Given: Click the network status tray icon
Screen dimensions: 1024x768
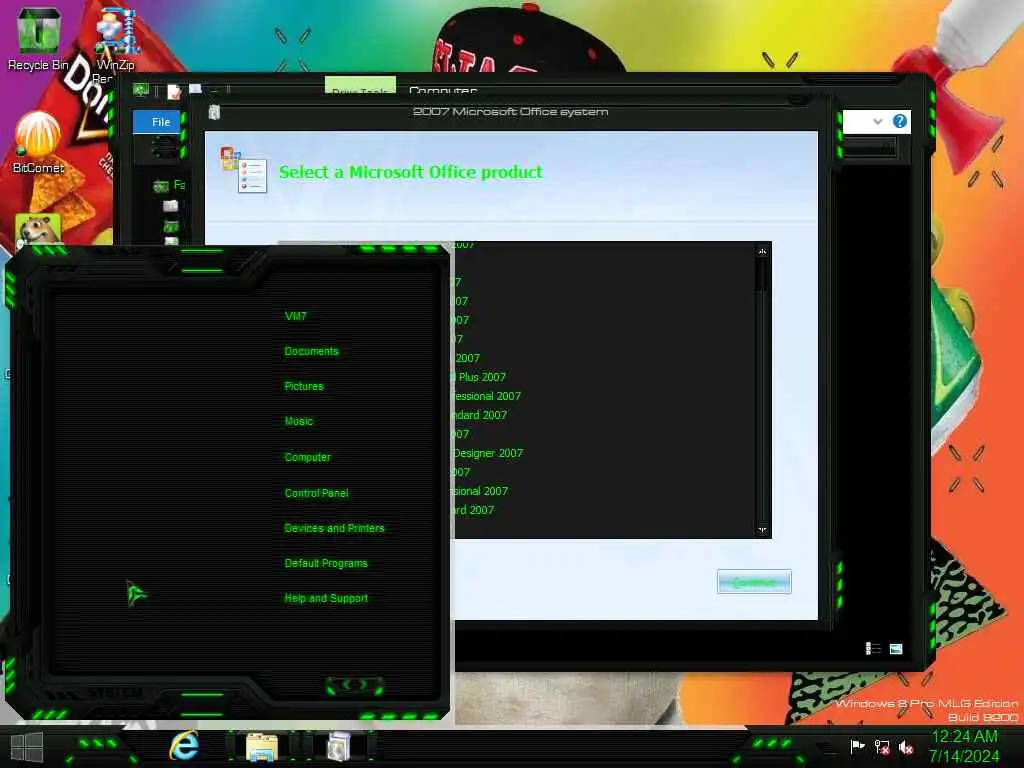Looking at the screenshot, I should click(882, 746).
